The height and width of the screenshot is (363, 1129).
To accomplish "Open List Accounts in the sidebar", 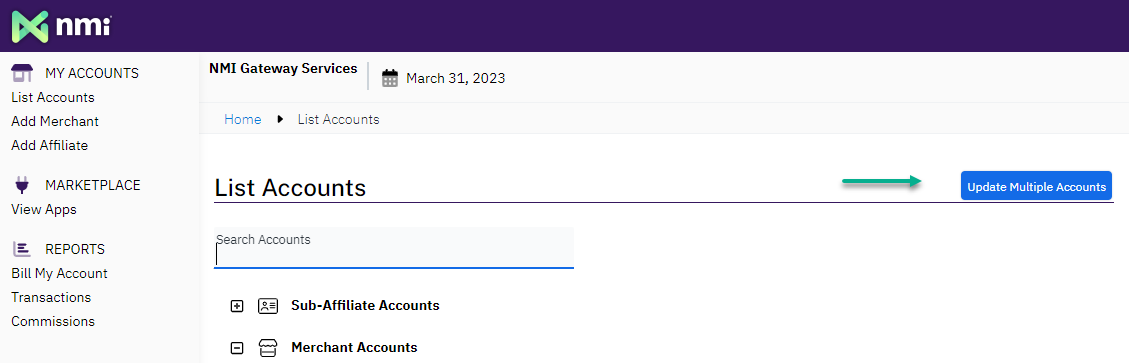I will pos(53,97).
